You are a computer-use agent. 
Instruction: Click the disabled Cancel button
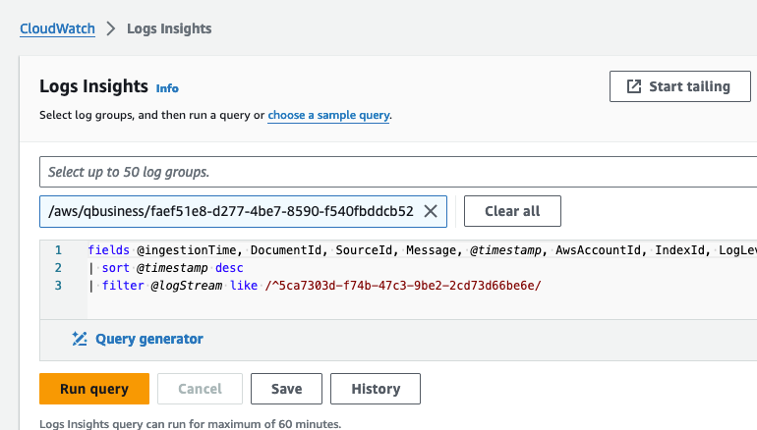pos(200,388)
